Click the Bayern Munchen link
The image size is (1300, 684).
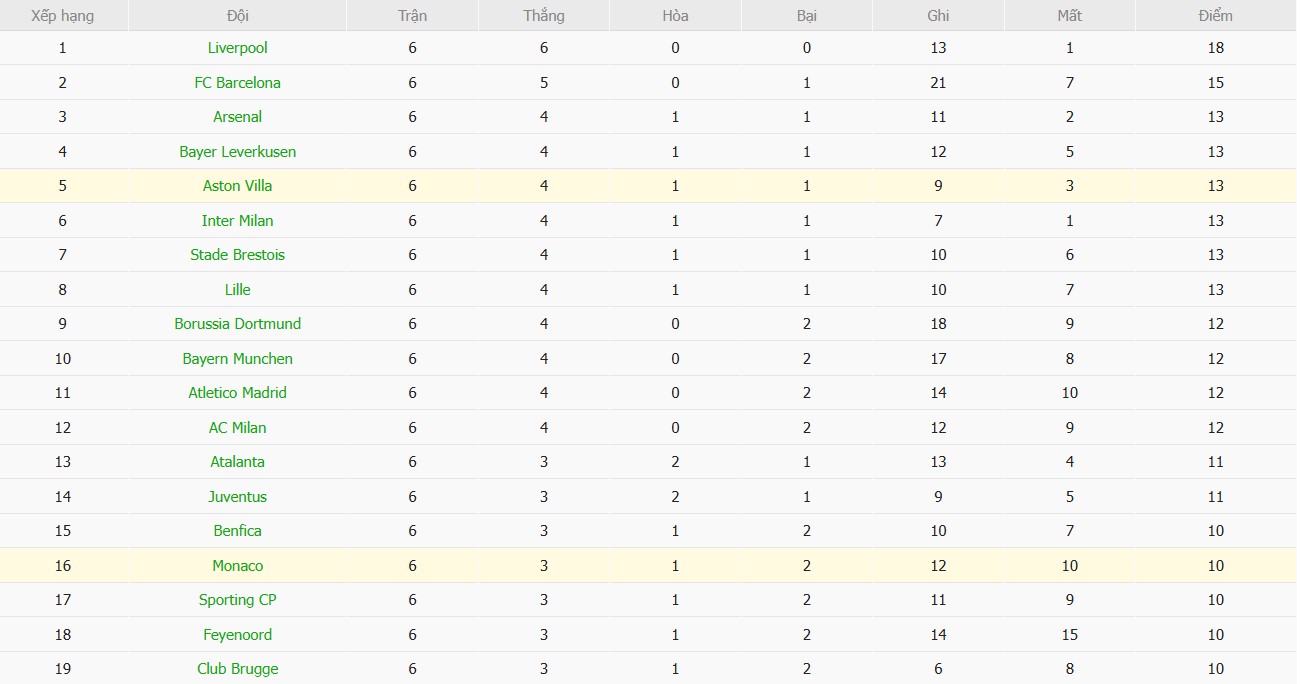pyautogui.click(x=238, y=359)
